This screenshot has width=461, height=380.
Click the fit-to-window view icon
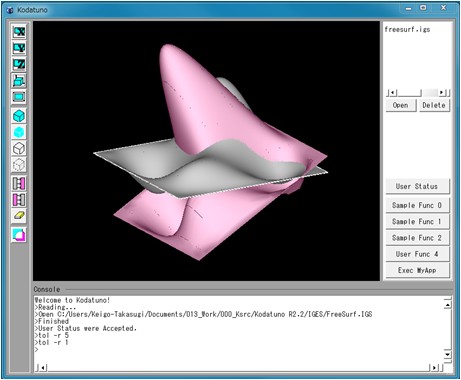coord(19,97)
